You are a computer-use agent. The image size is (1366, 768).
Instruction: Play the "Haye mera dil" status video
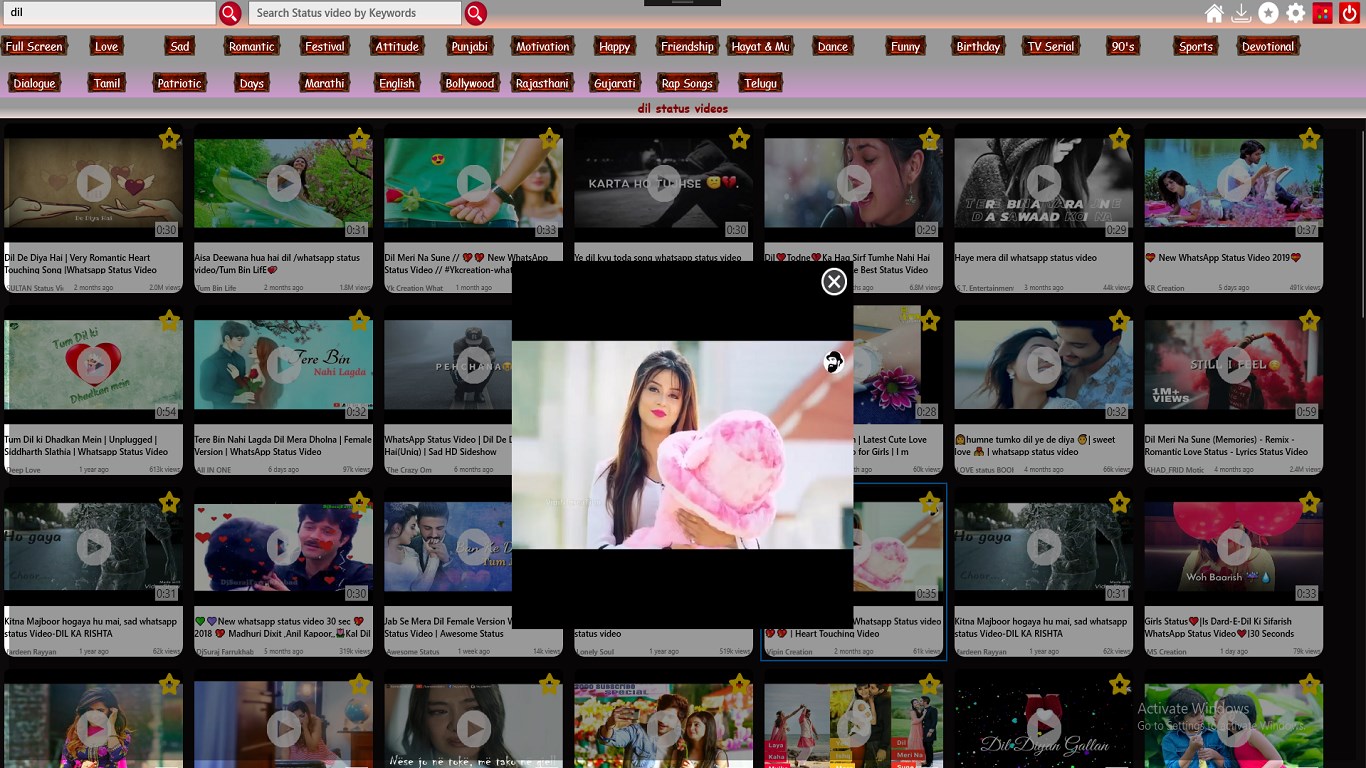click(1043, 183)
